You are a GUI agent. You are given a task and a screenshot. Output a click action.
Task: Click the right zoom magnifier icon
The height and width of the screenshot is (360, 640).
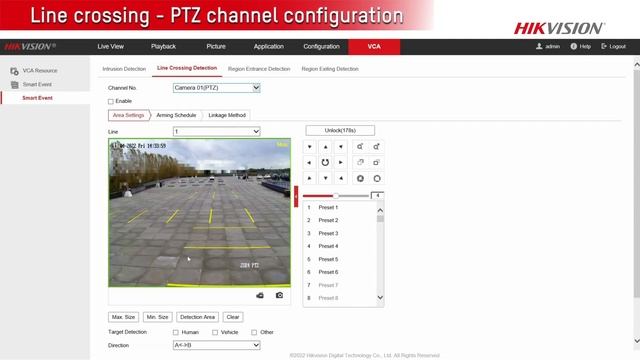pyautogui.click(x=376, y=147)
